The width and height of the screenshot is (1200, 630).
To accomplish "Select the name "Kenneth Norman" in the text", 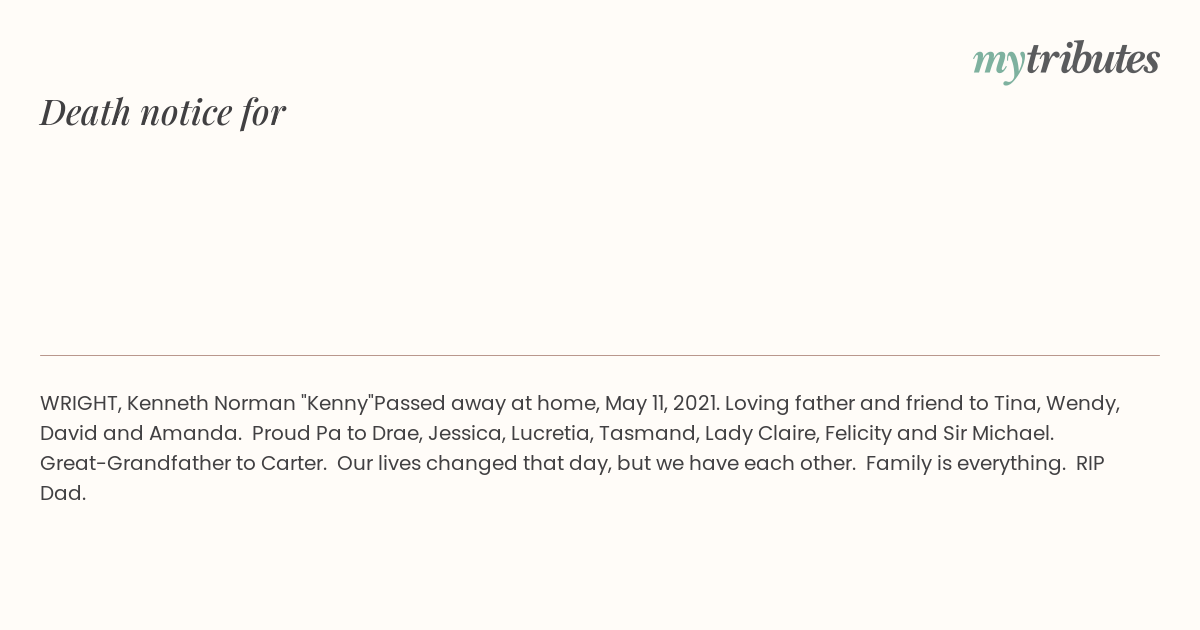I will click(211, 404).
